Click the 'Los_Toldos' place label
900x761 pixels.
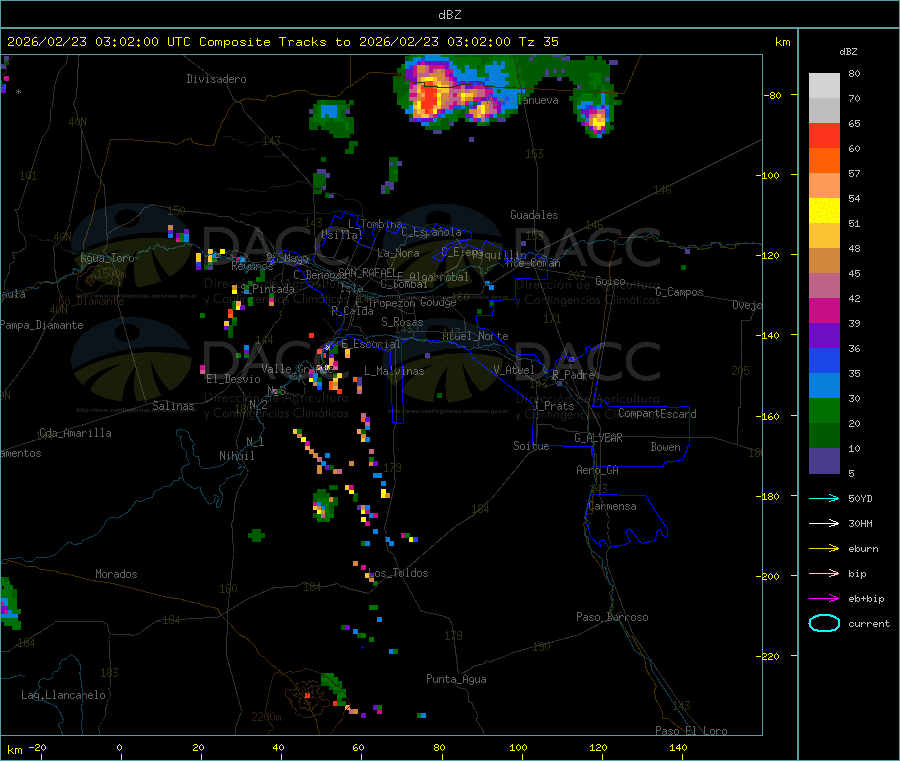pos(398,573)
